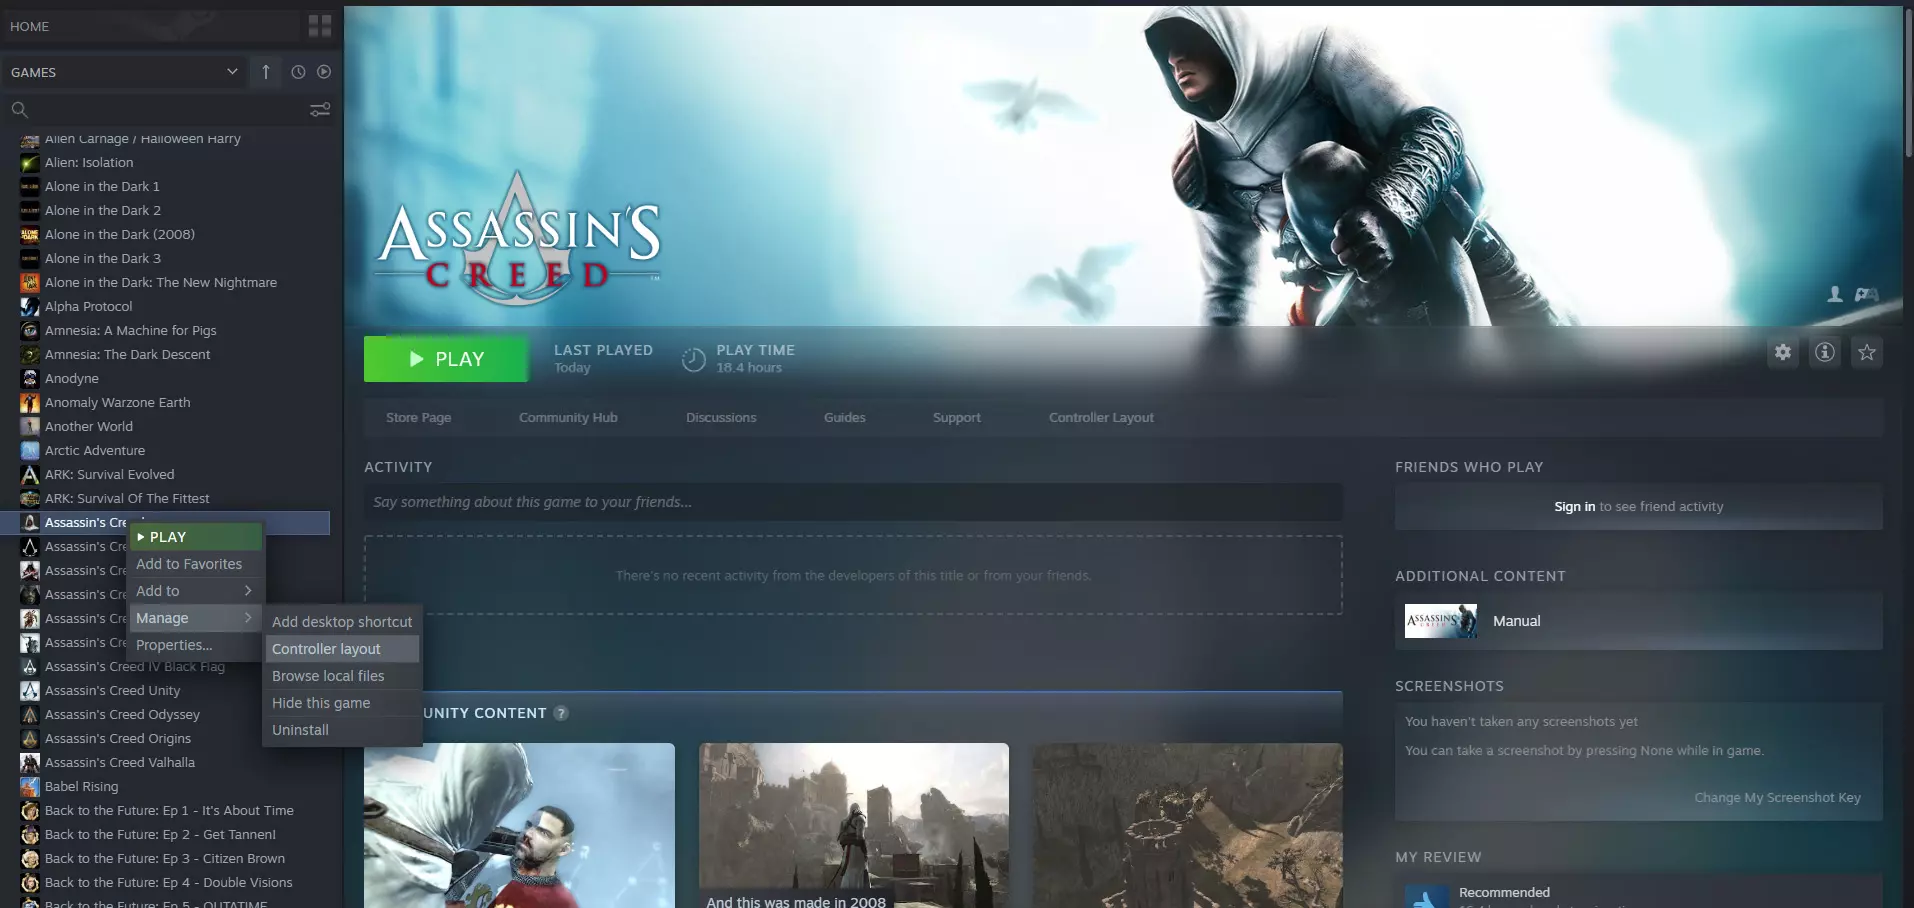
Task: Toggle the recent games clock filter
Action: (298, 72)
